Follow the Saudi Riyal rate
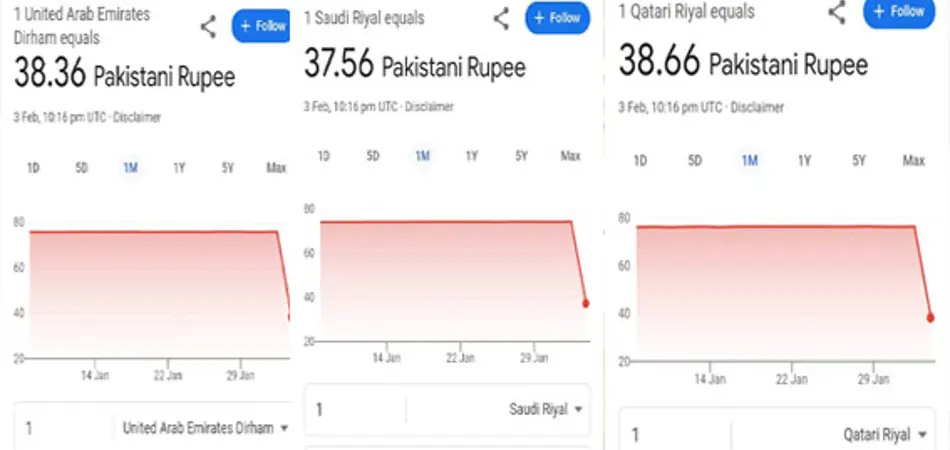 click(557, 18)
